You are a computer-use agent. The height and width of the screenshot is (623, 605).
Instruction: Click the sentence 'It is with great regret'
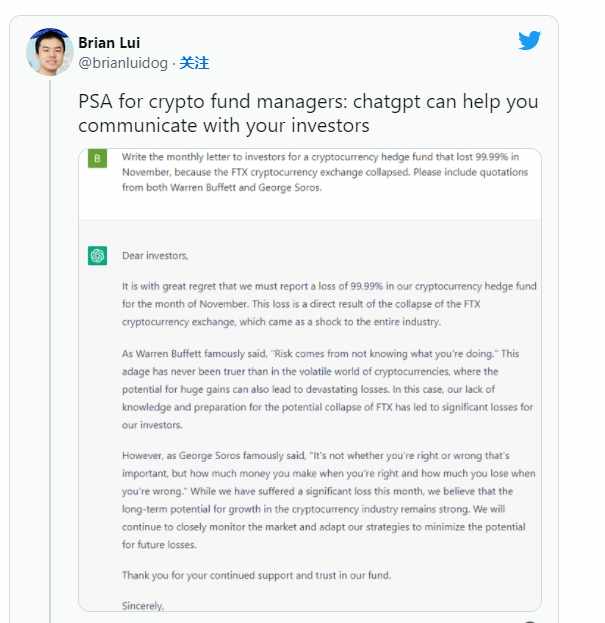(329, 286)
